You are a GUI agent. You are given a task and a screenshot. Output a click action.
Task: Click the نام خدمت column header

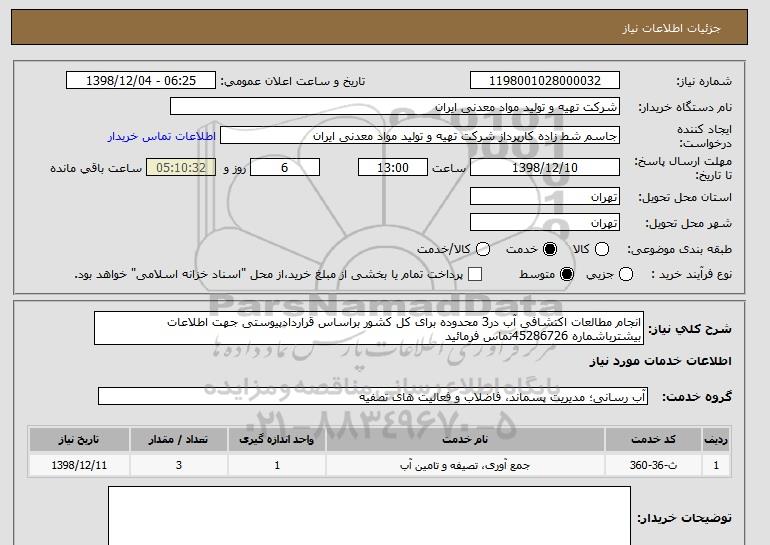(x=465, y=439)
